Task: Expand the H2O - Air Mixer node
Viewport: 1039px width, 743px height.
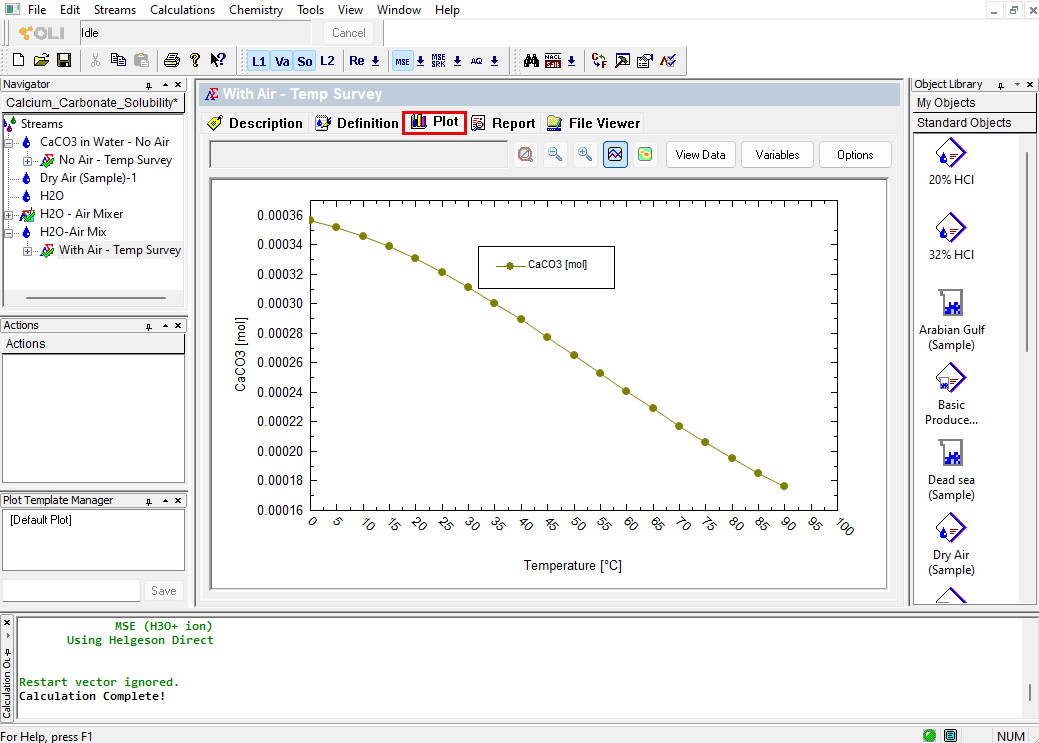Action: click(9, 215)
